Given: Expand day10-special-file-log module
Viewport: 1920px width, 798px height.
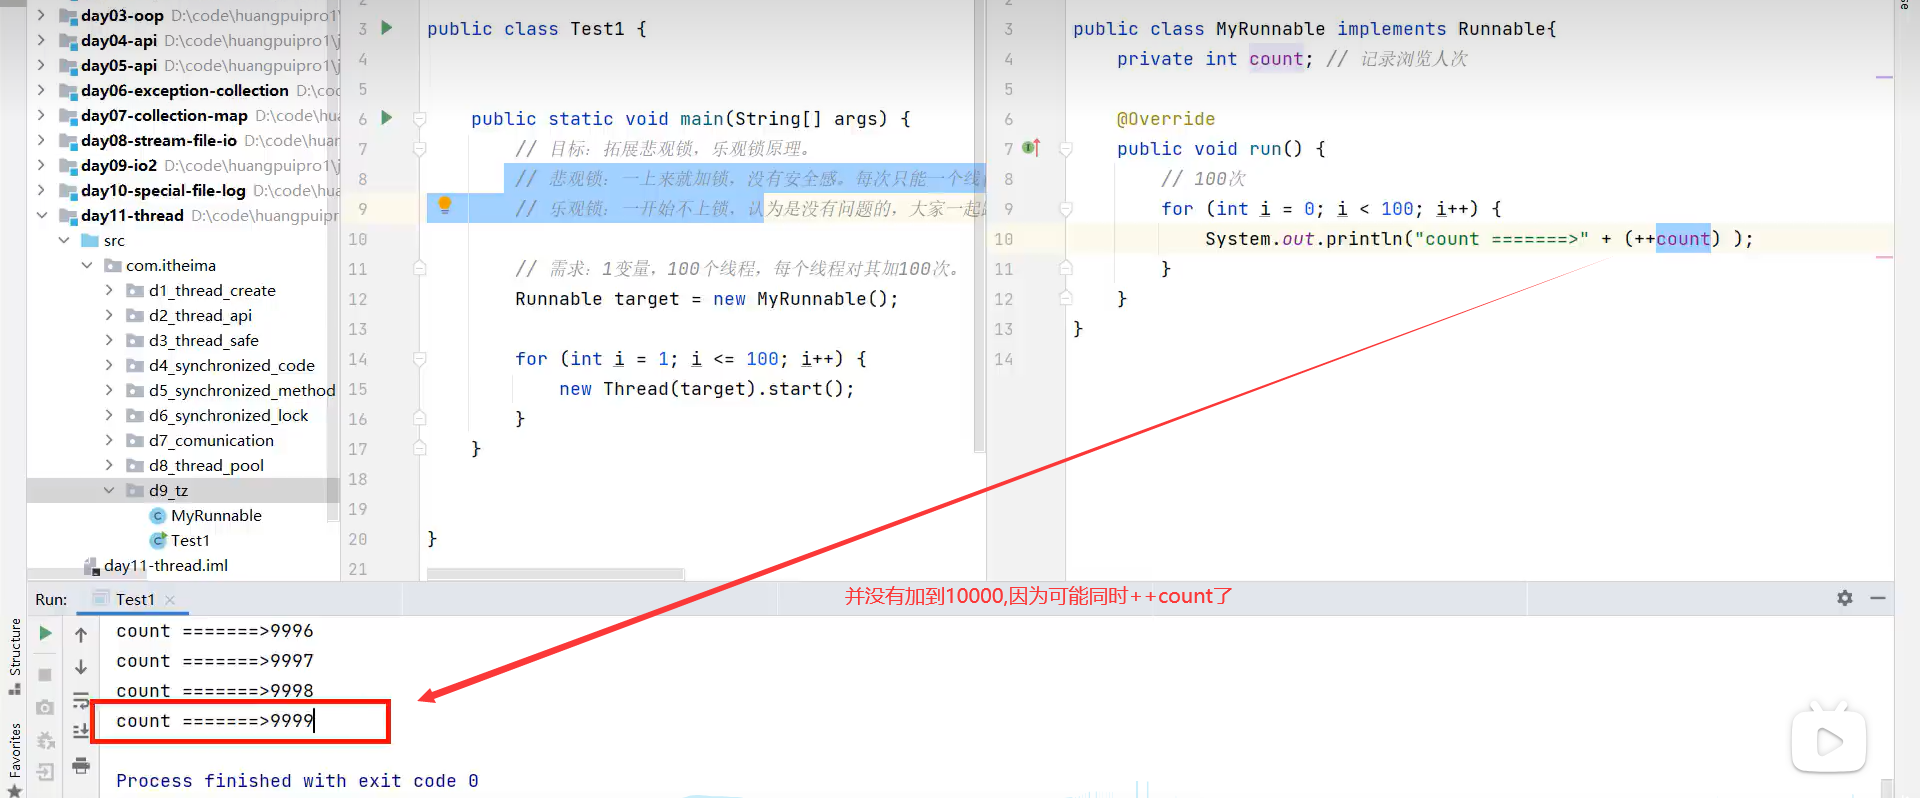Looking at the screenshot, I should [41, 190].
